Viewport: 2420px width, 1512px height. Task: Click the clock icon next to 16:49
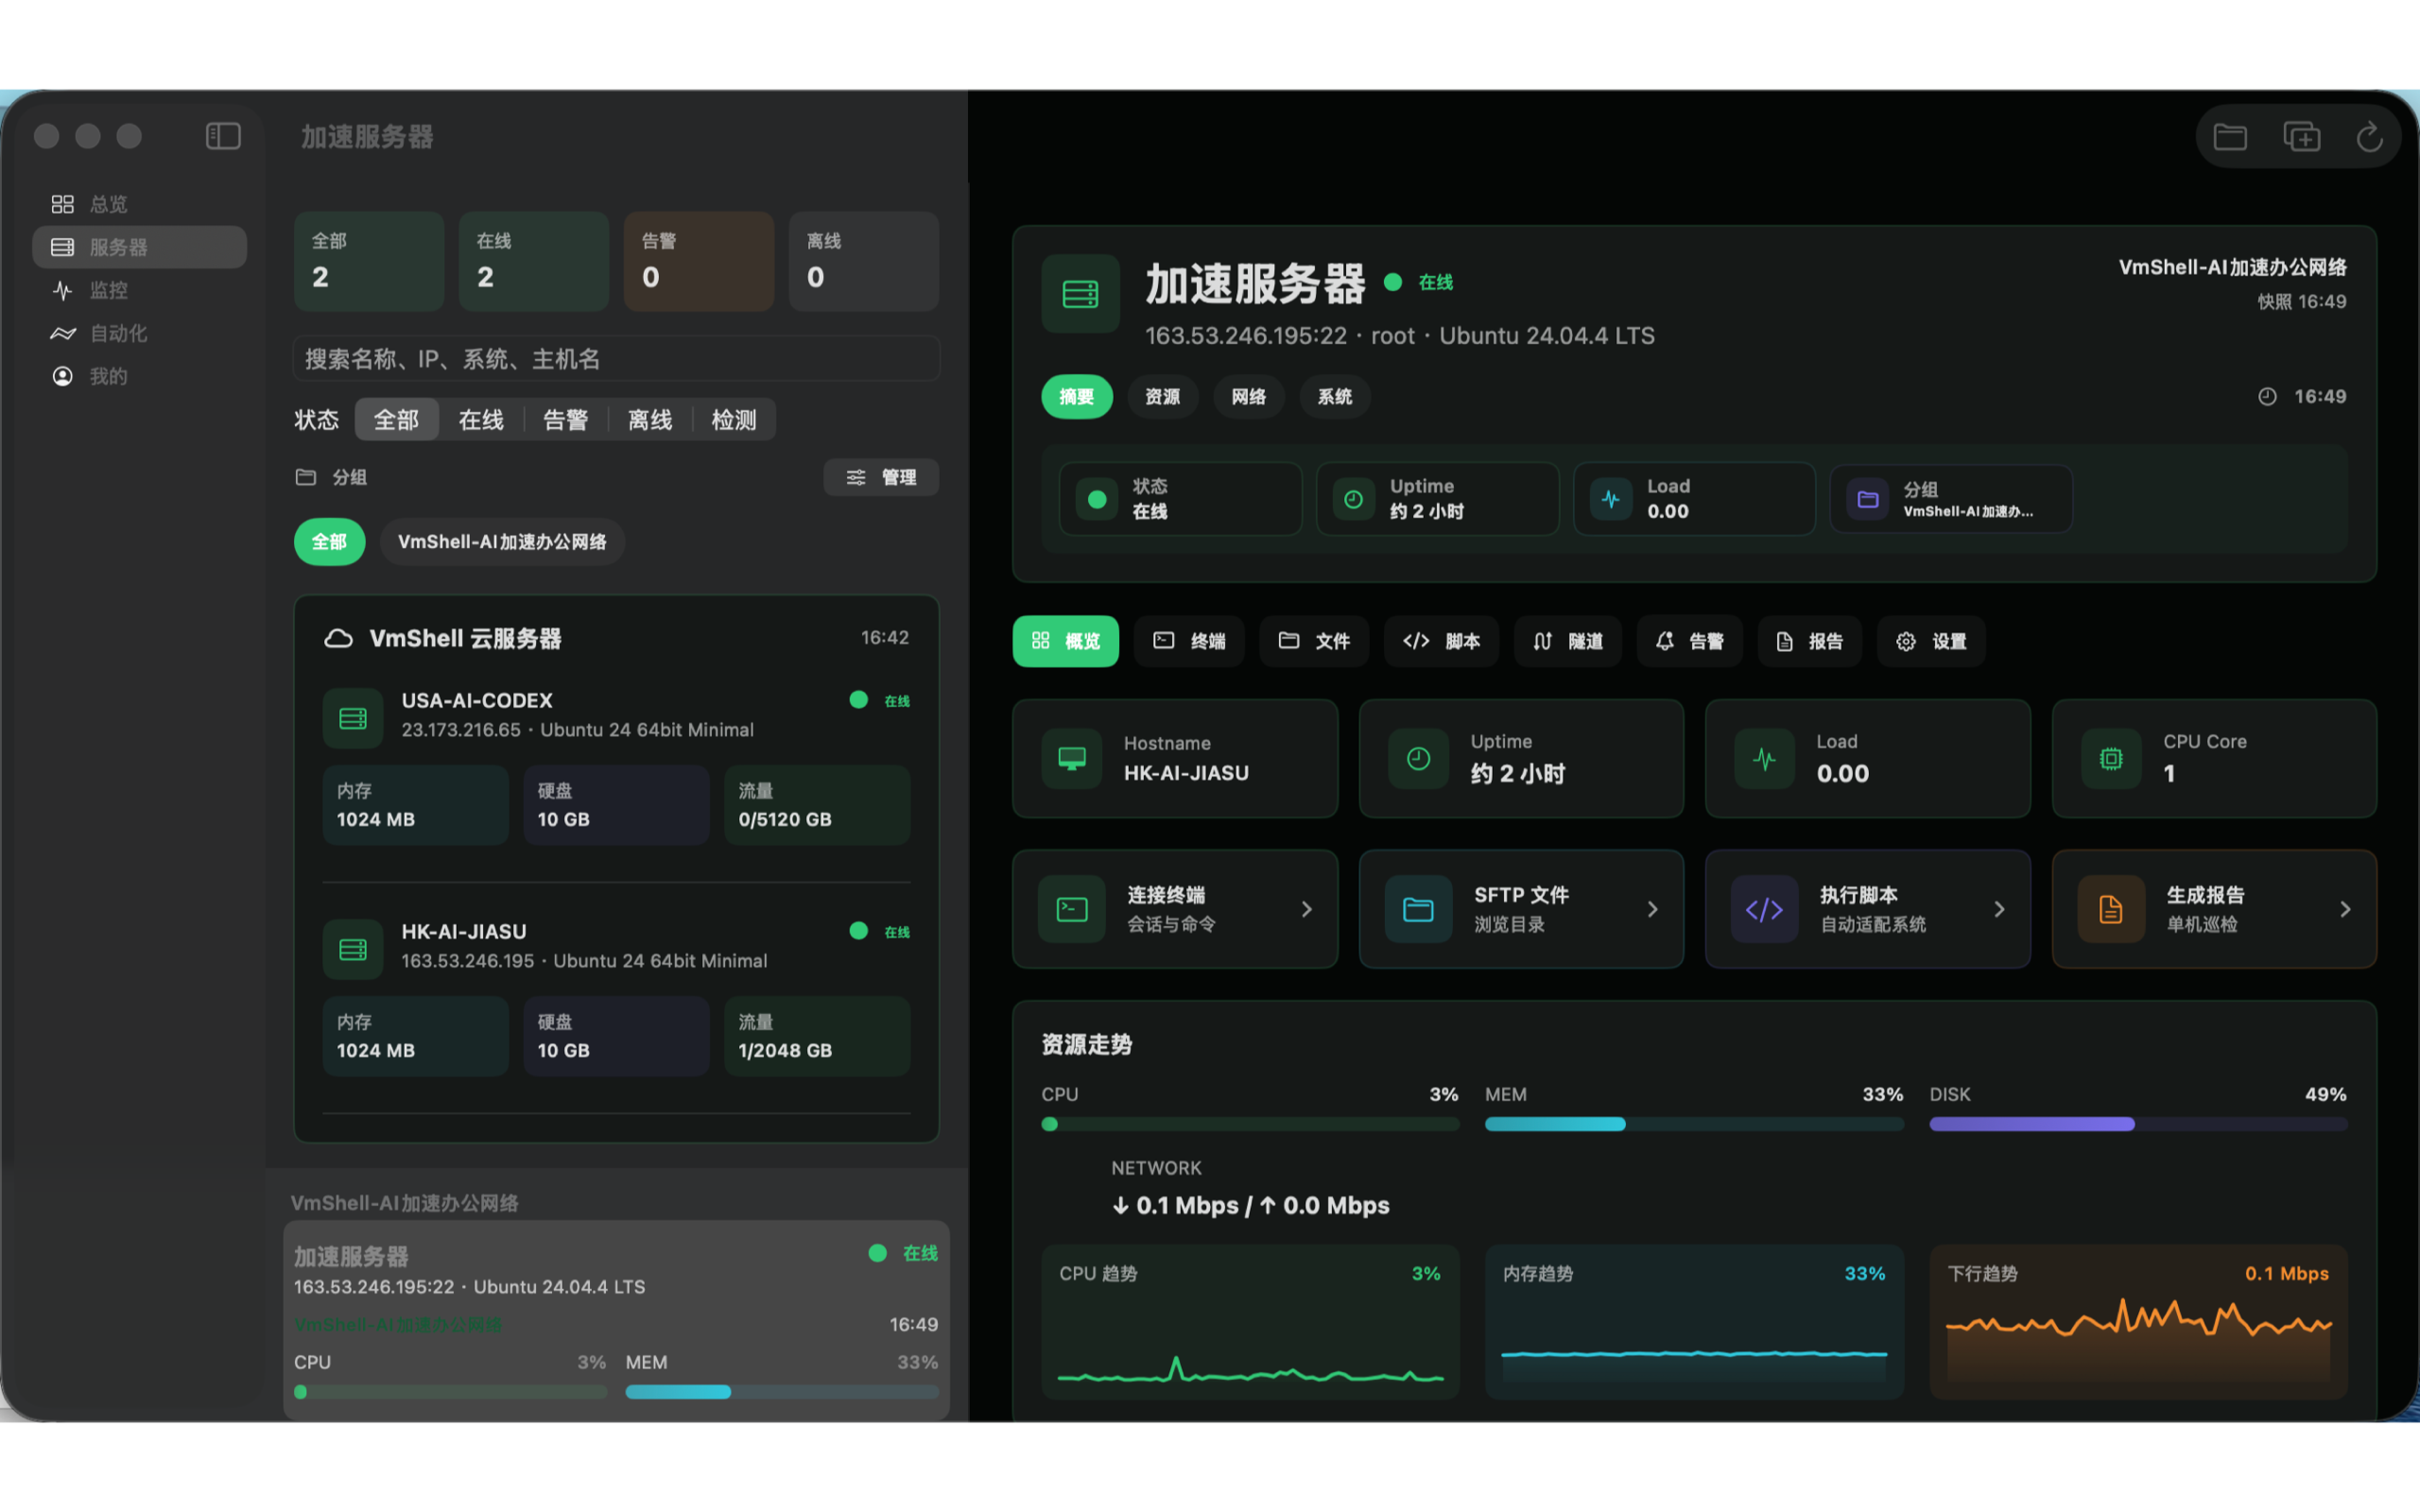(2267, 397)
